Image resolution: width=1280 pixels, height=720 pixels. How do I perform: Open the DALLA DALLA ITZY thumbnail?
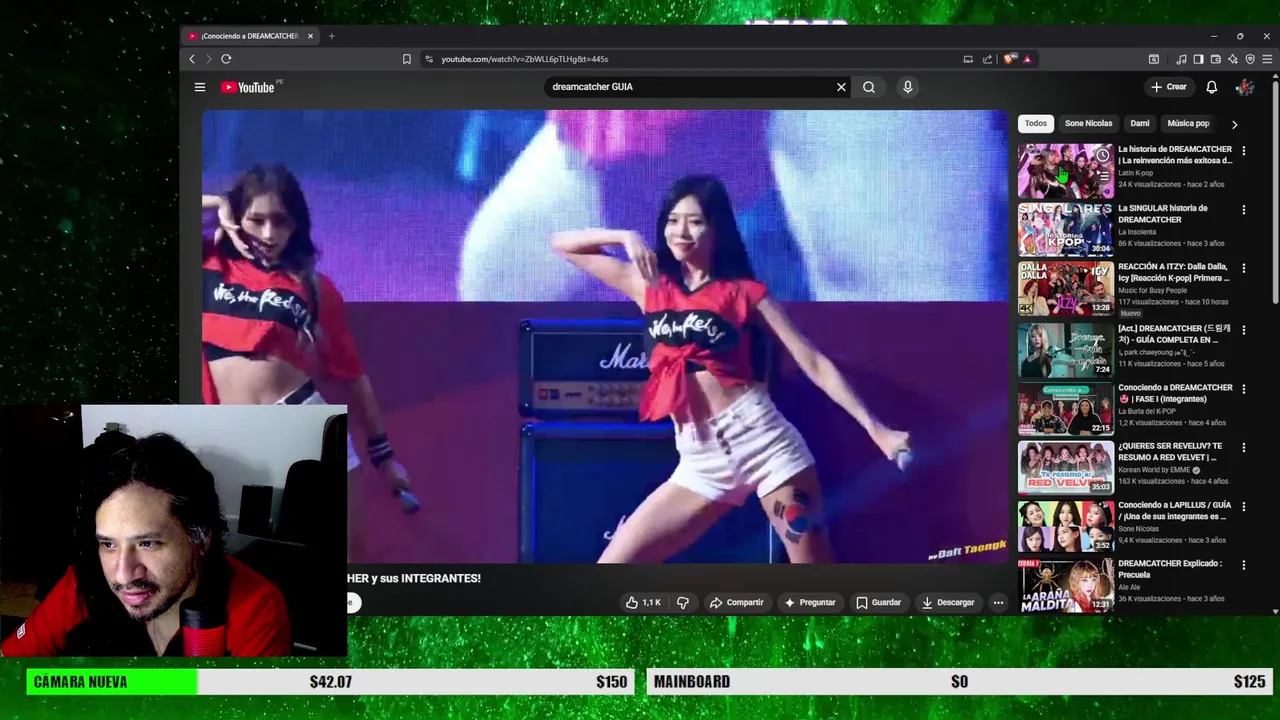(1065, 289)
